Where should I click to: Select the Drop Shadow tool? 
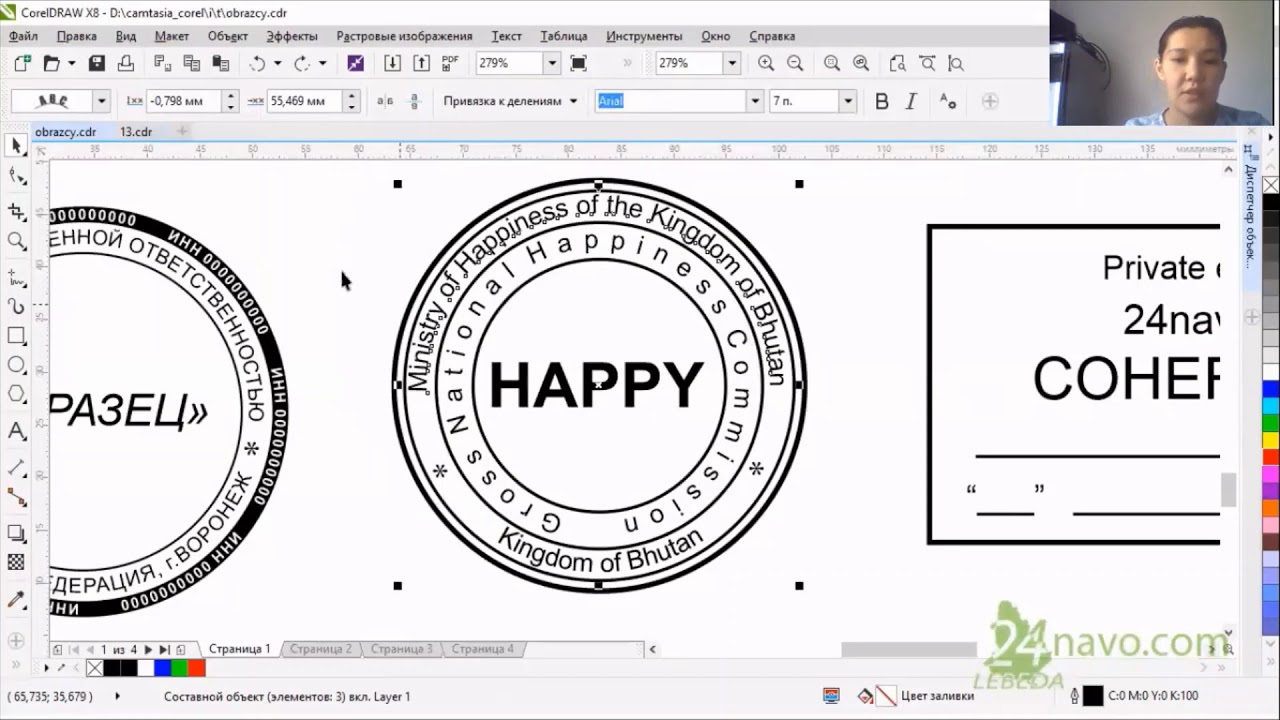(x=16, y=533)
